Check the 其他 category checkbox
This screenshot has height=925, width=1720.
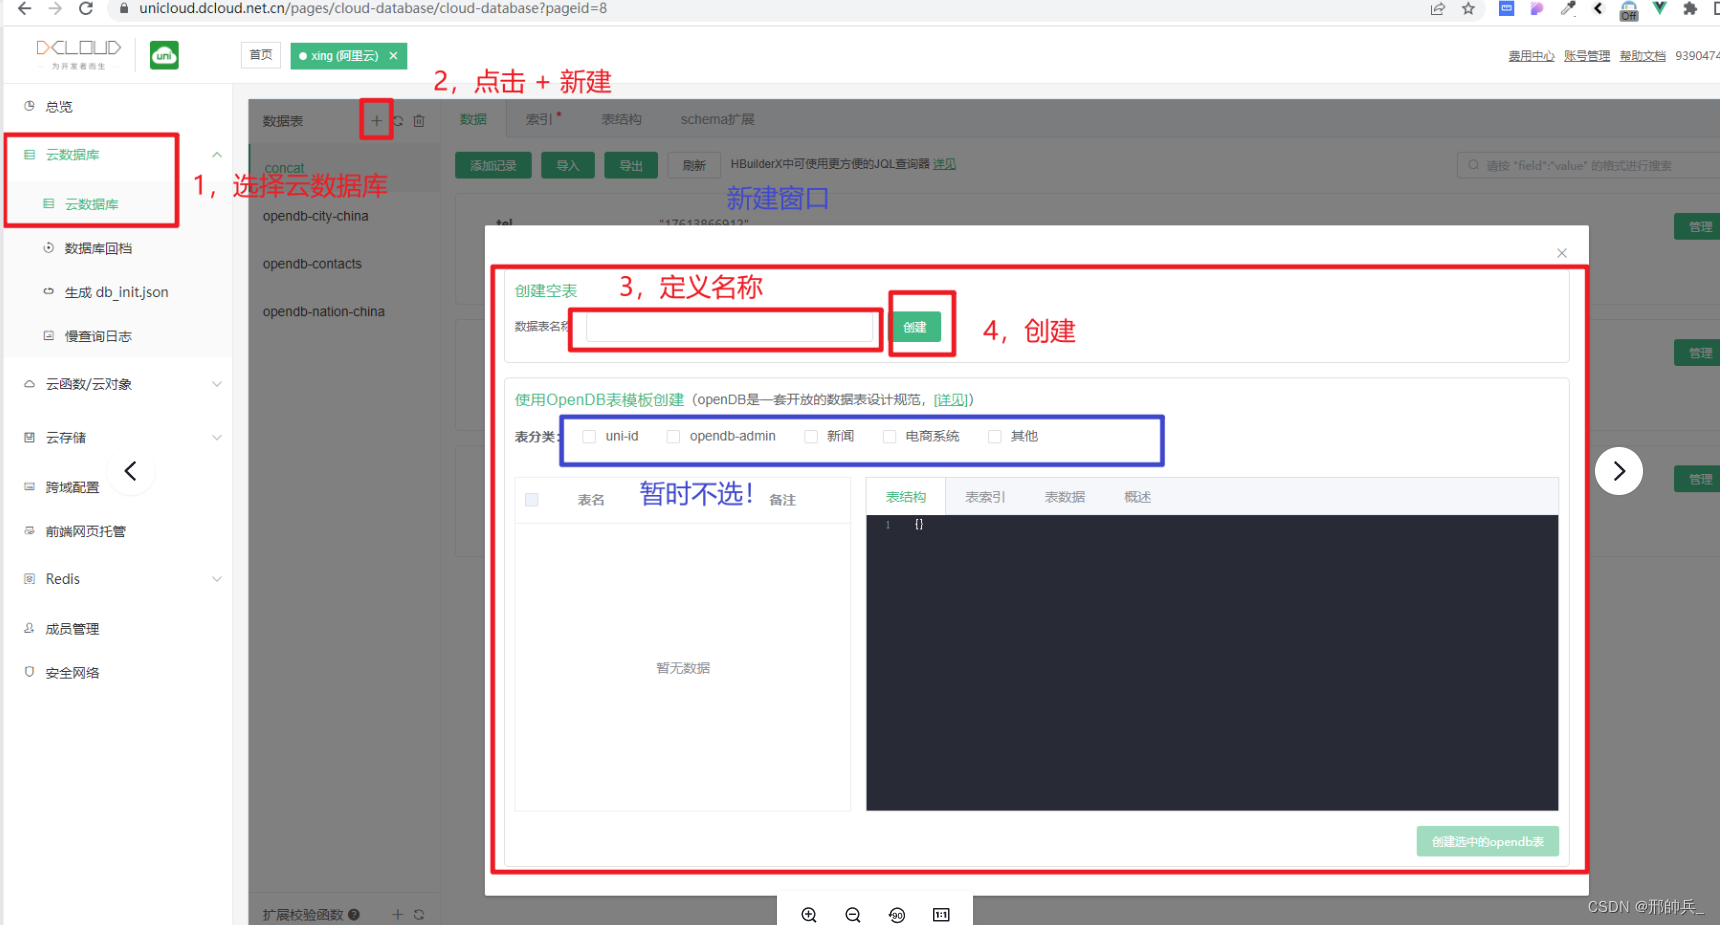click(x=994, y=437)
